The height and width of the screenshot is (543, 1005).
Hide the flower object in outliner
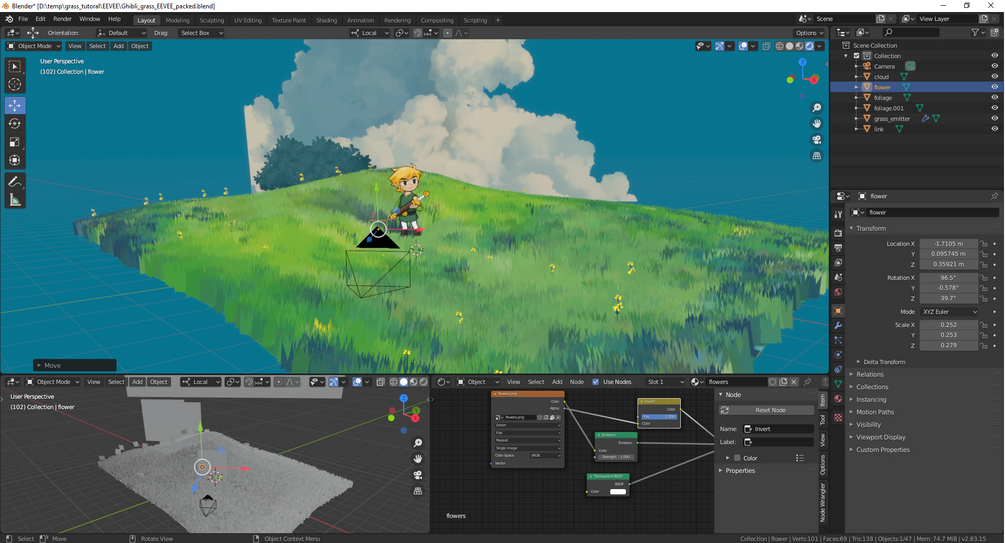pyautogui.click(x=995, y=87)
